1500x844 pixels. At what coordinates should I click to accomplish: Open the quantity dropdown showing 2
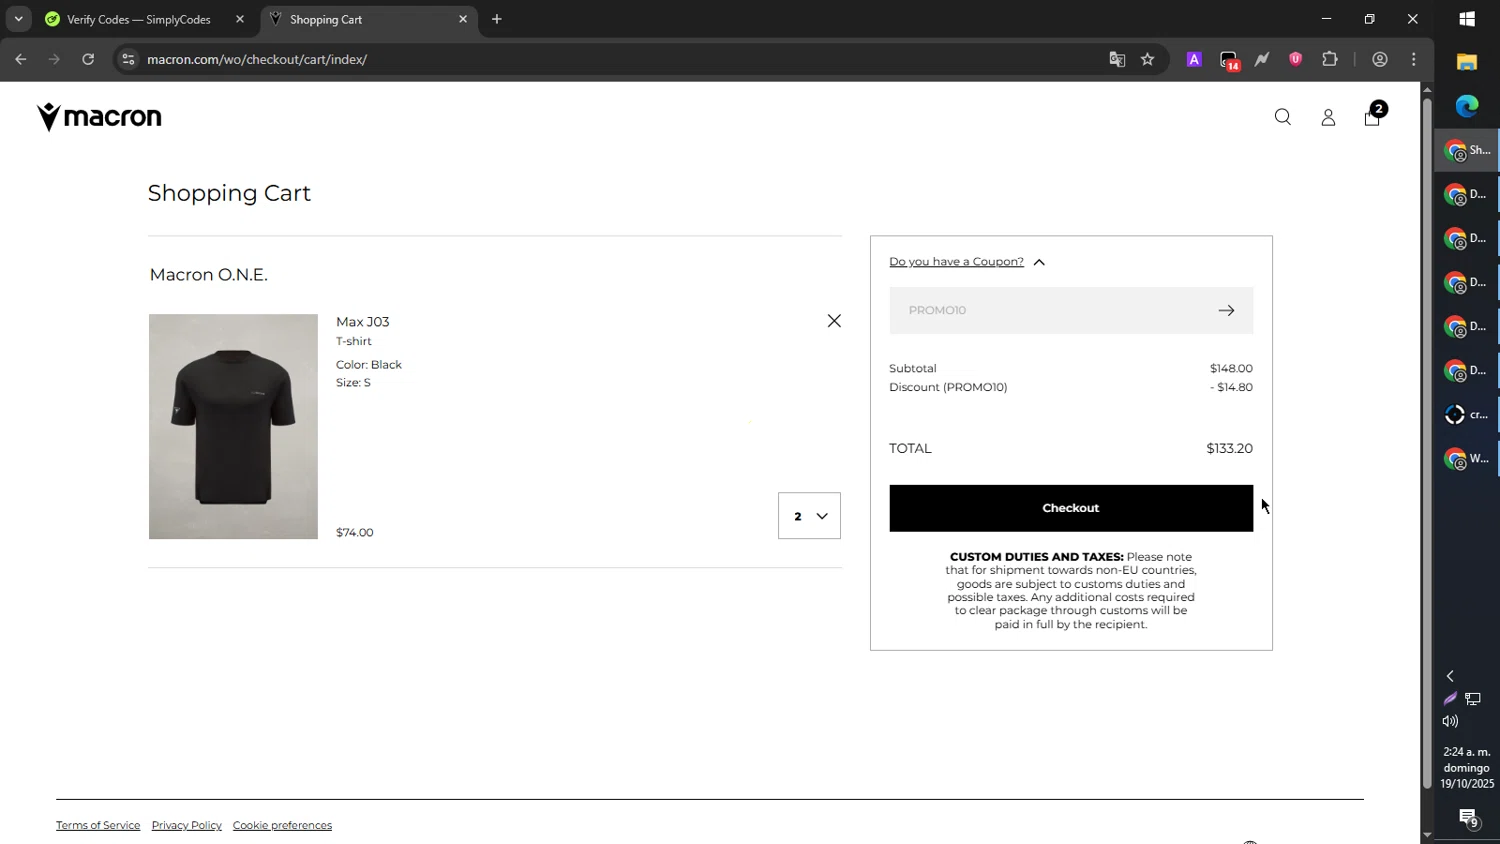click(809, 516)
